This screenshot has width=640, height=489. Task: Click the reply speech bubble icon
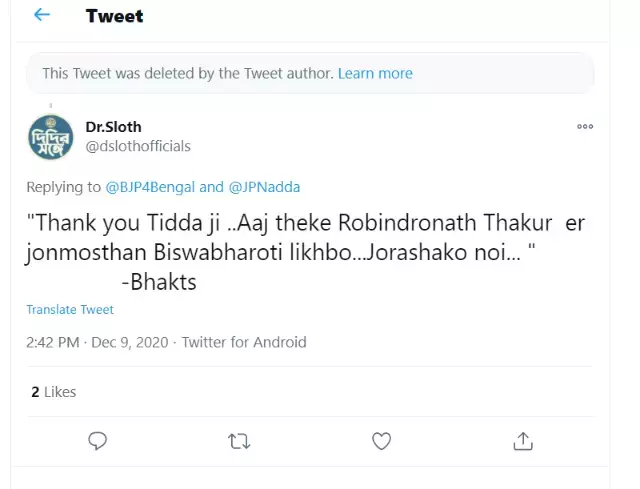tap(98, 441)
